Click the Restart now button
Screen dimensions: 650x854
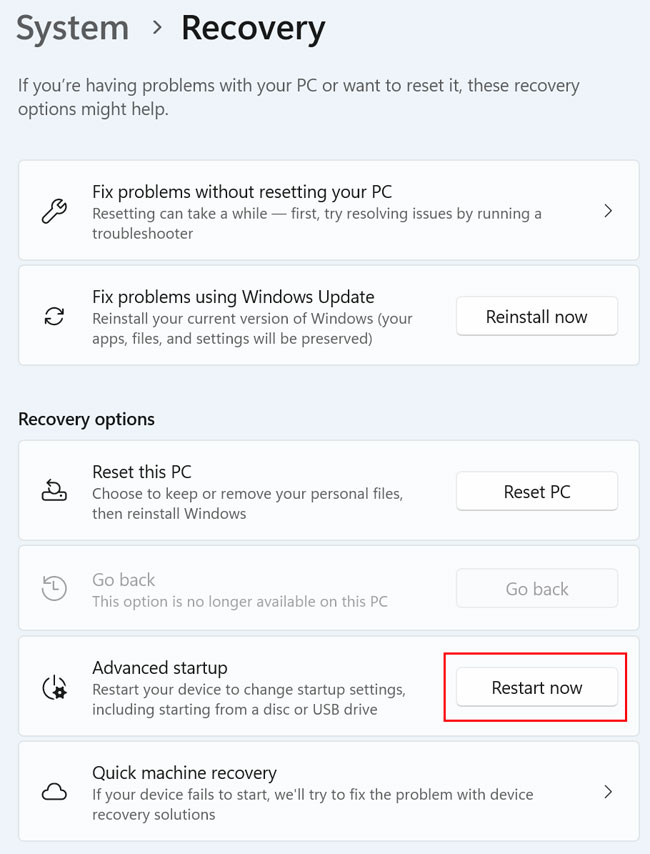point(536,687)
